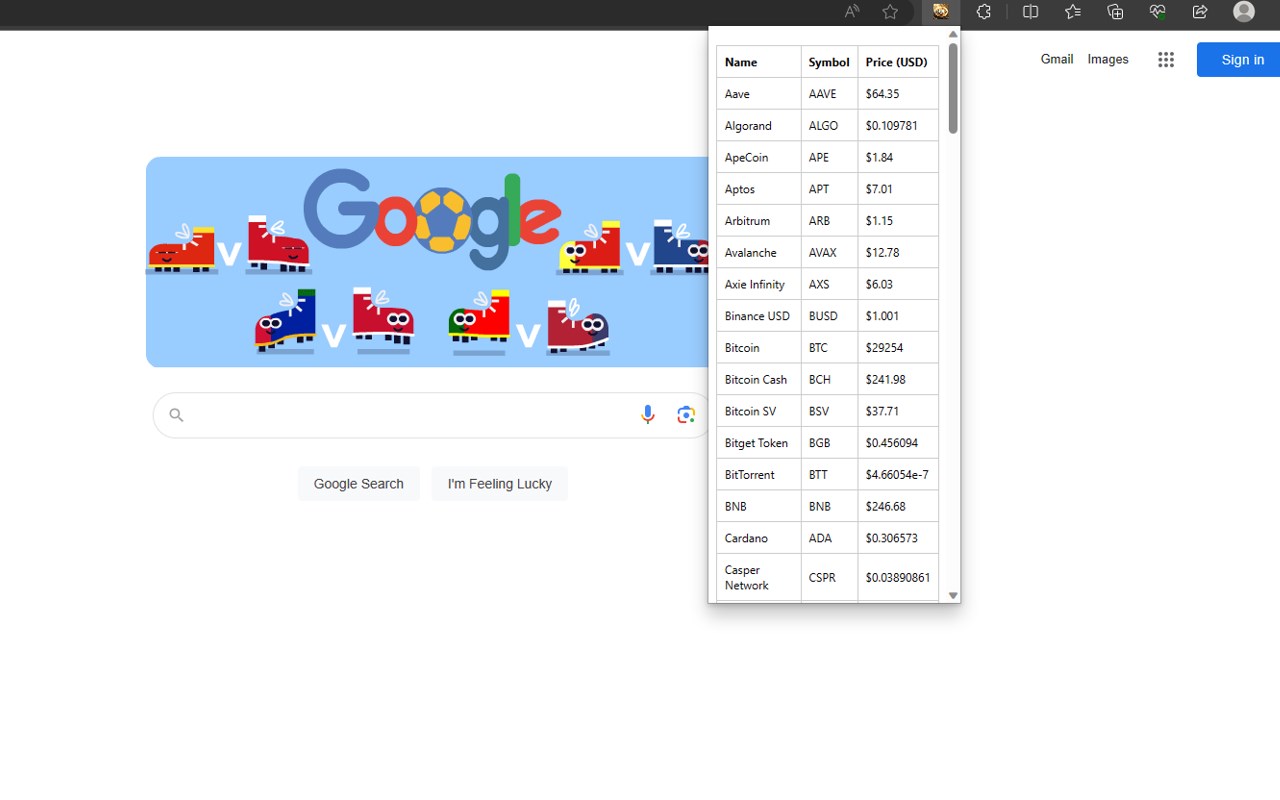Click the $0.03890861 Casper price
Image resolution: width=1280 pixels, height=800 pixels.
[x=898, y=578]
